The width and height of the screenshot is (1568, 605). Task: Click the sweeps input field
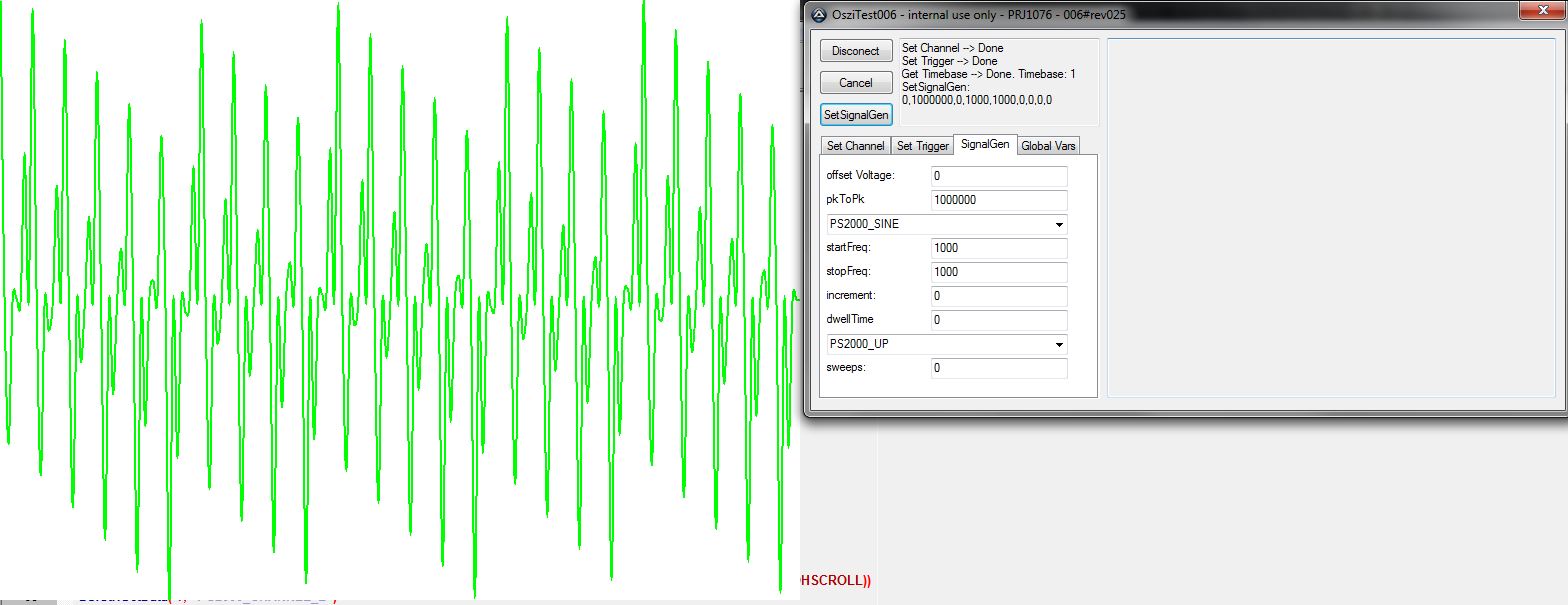998,368
